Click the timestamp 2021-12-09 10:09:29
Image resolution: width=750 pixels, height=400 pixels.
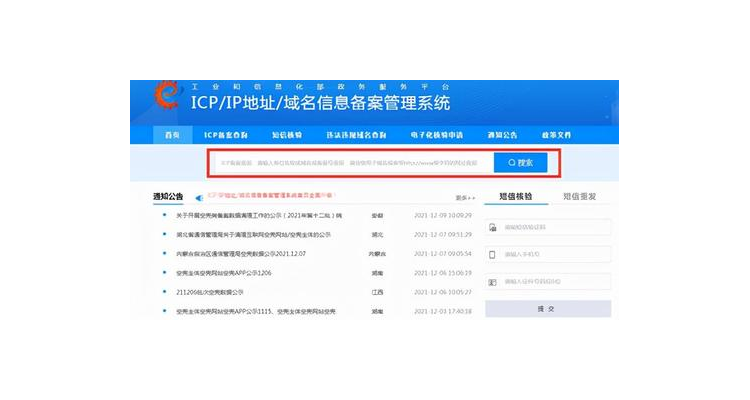[x=443, y=215]
